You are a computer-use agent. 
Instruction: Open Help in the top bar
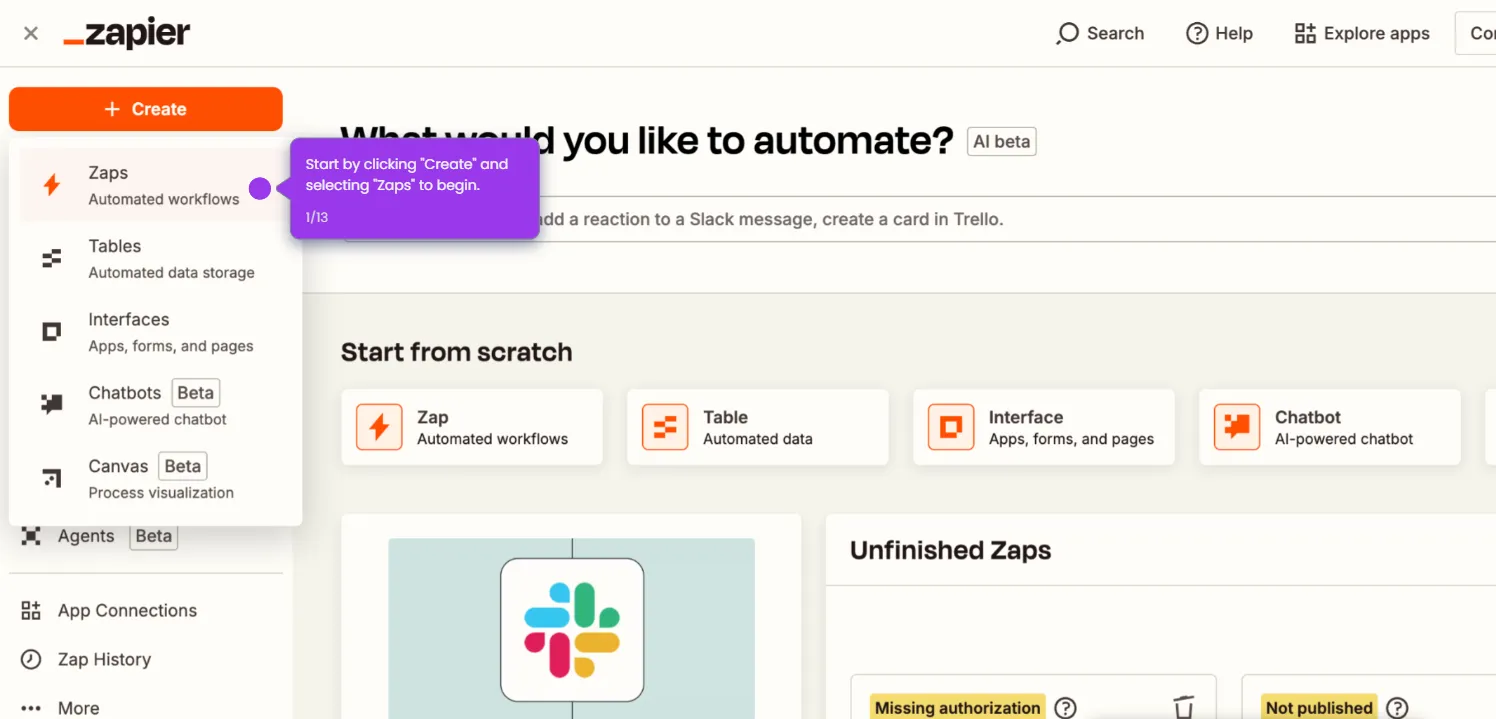coord(1219,34)
